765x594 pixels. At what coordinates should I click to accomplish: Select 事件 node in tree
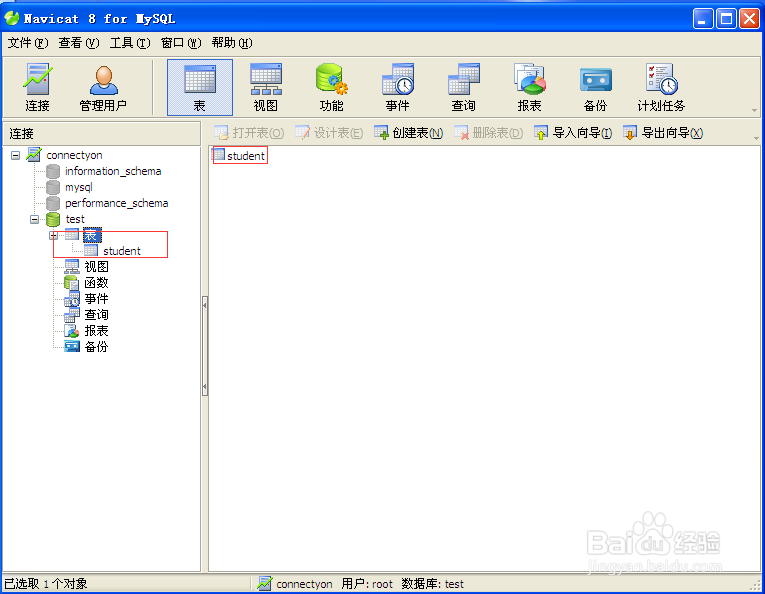[96, 299]
